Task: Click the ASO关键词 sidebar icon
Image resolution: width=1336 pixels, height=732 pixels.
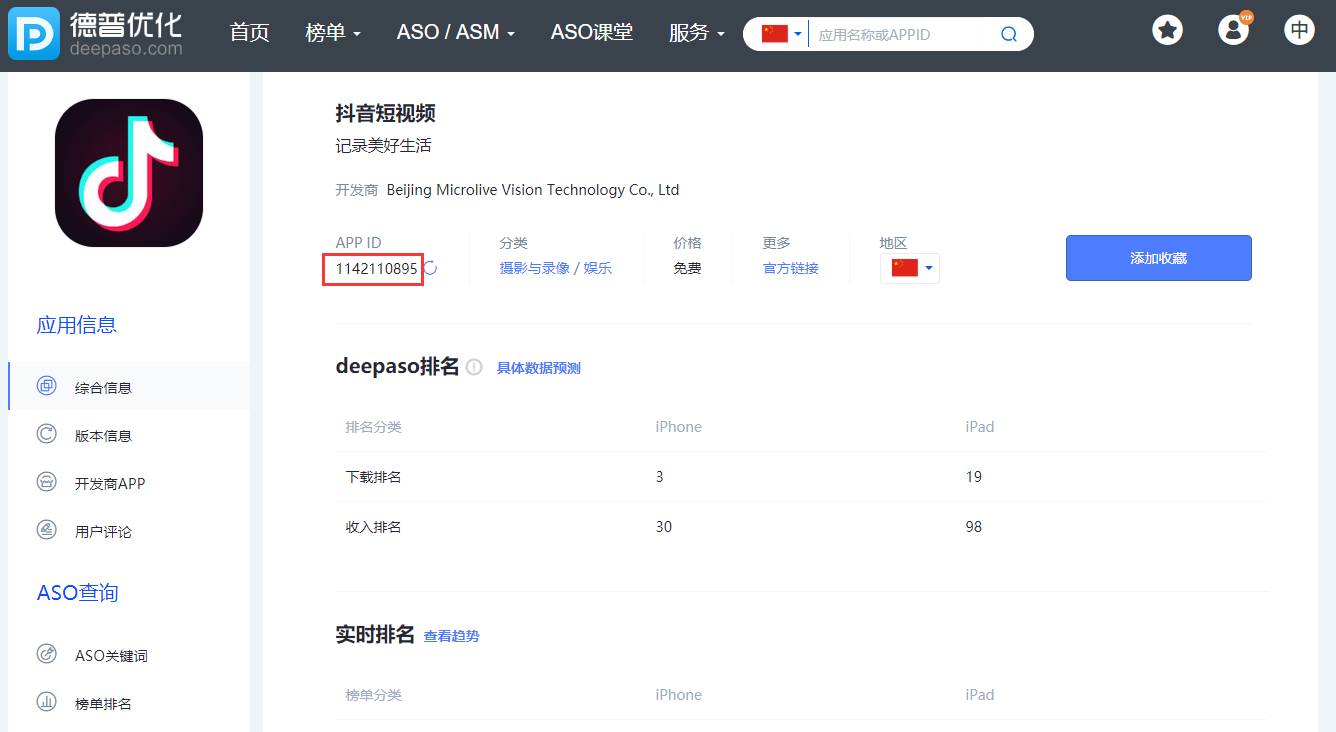Action: tap(47, 654)
